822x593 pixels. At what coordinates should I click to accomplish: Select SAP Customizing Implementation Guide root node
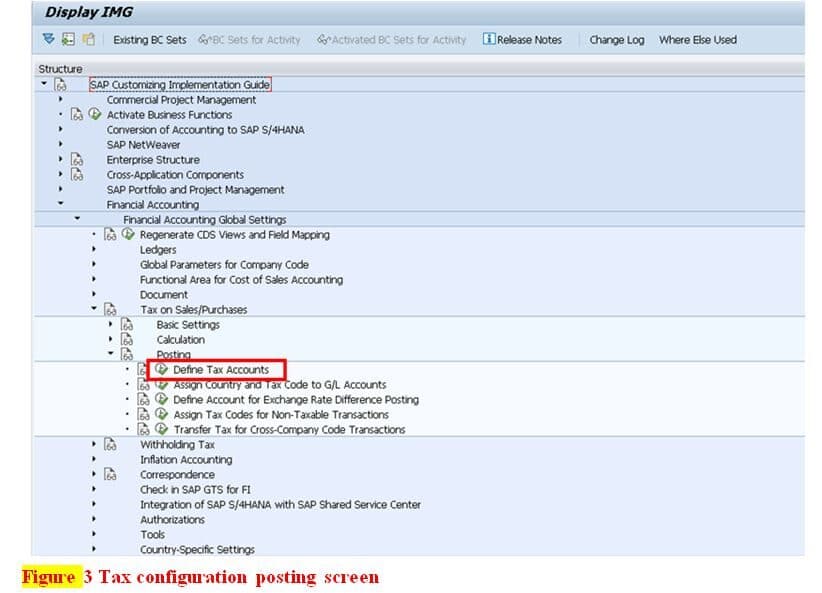180,85
